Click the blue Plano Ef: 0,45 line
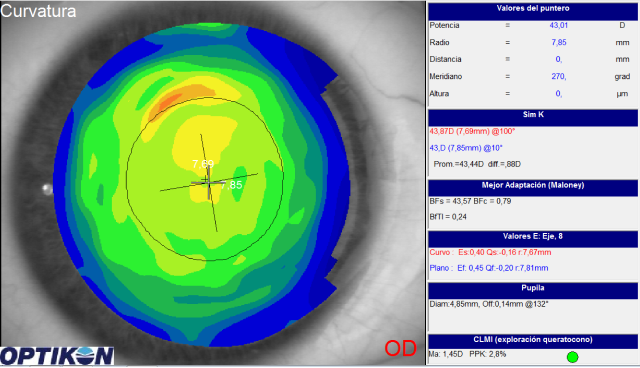The width and height of the screenshot is (640, 368). 489,268
